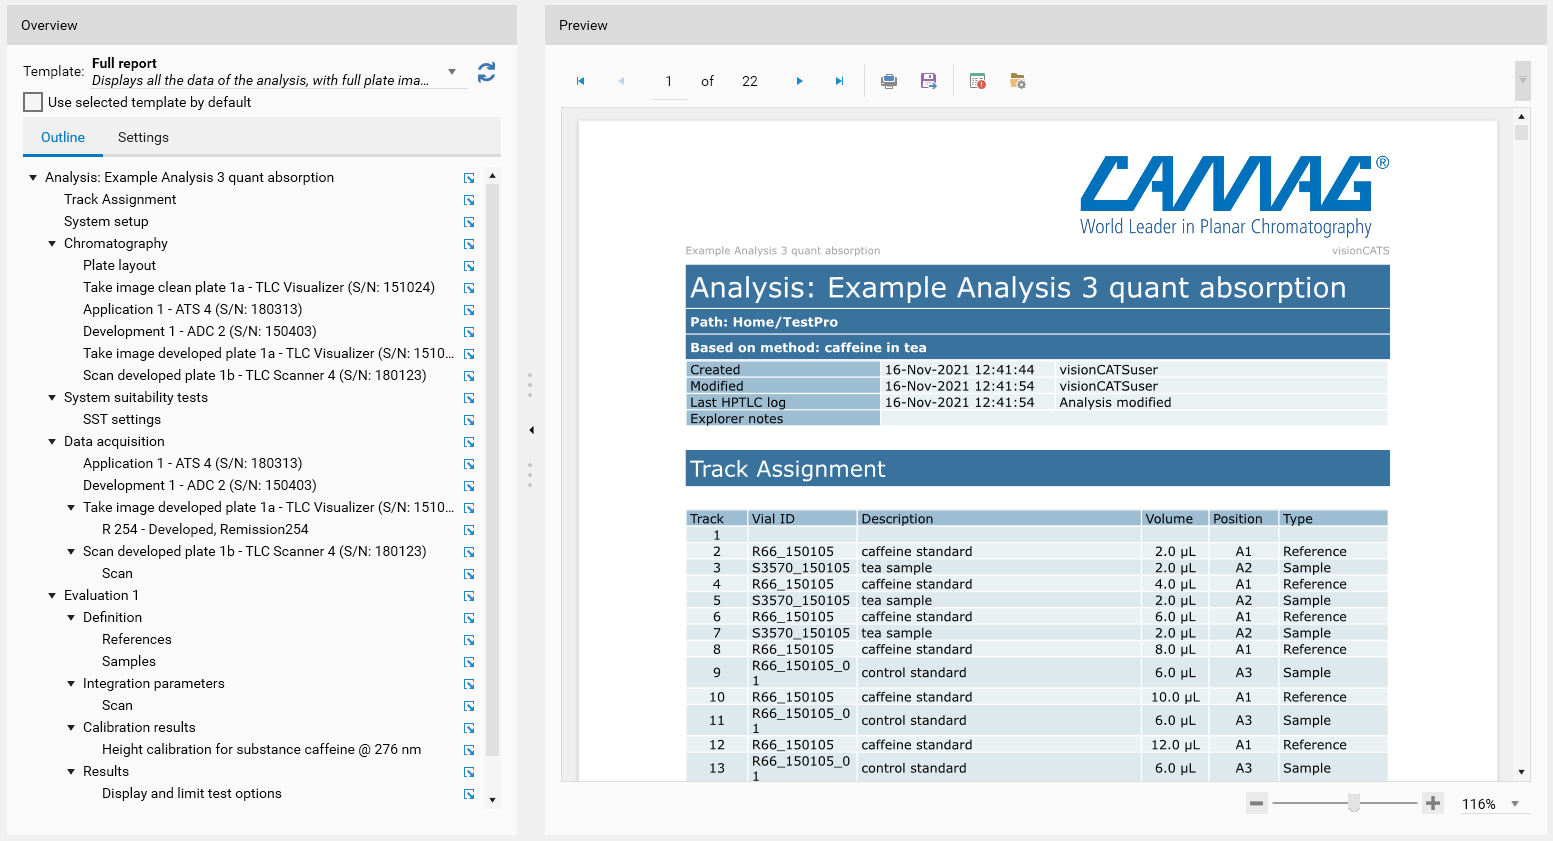
Task: Jump to Track Assignment section via link icon
Action: tap(469, 200)
